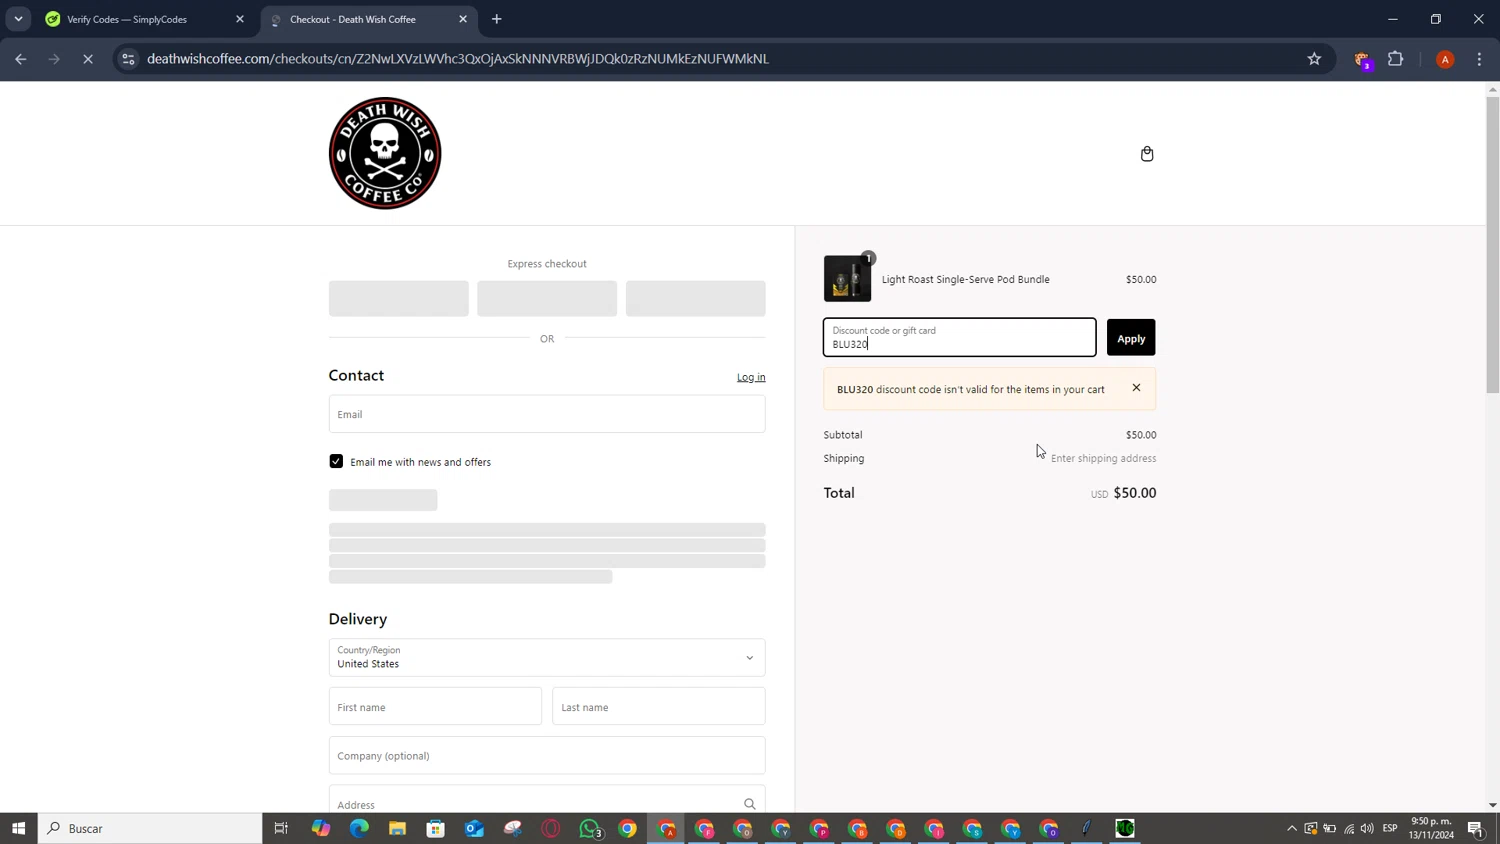Image resolution: width=1500 pixels, height=844 pixels.
Task: Open Opera browser from the taskbar
Action: click(551, 828)
